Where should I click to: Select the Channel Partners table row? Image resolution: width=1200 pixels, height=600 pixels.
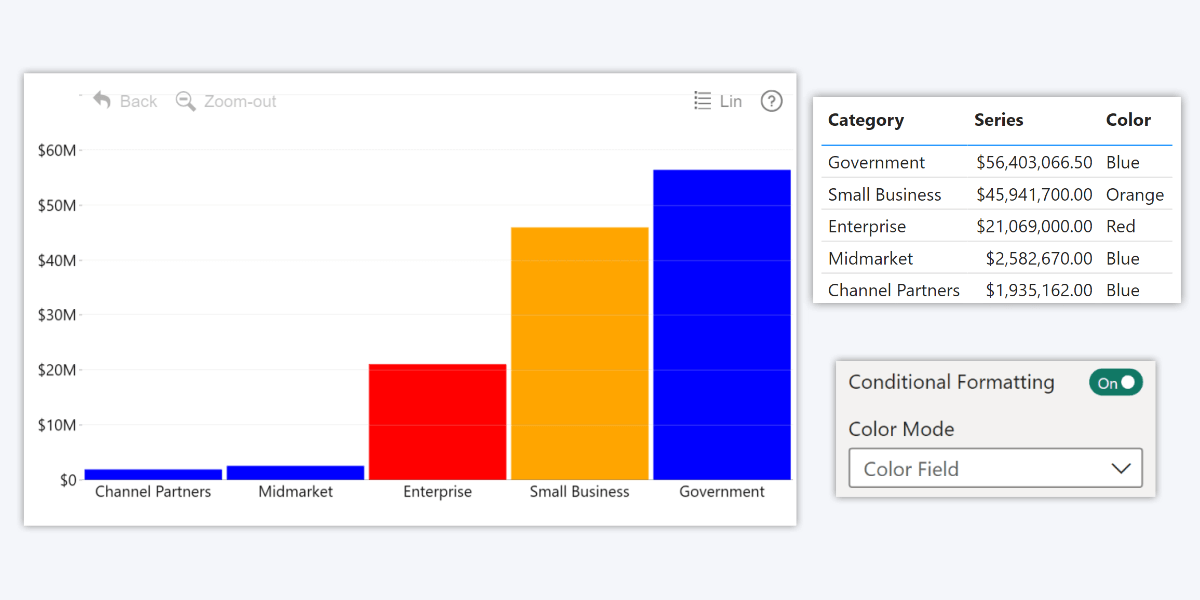click(x=893, y=290)
